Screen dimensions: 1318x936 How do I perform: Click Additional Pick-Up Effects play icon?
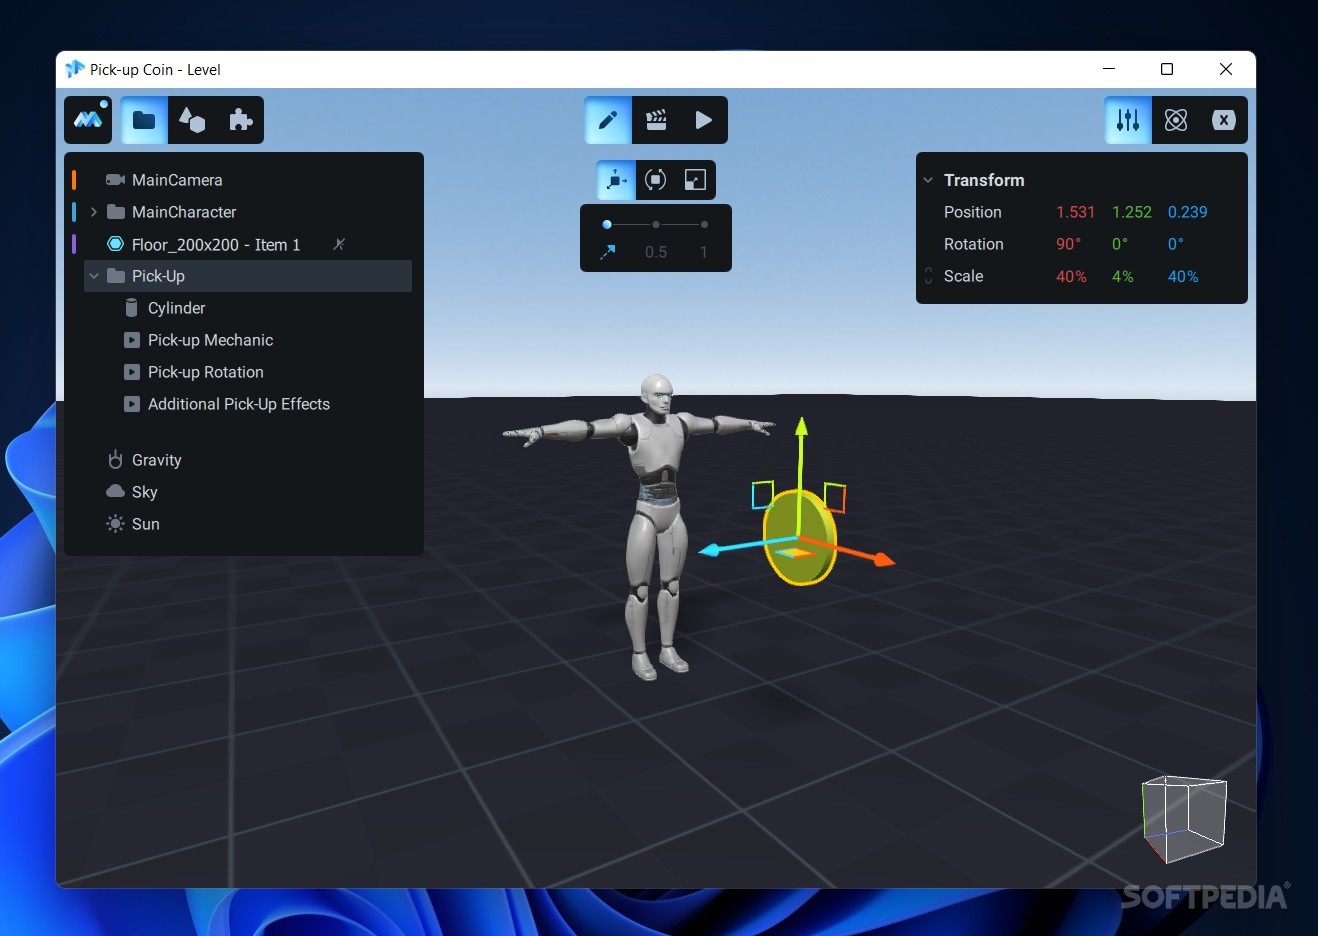tap(131, 404)
